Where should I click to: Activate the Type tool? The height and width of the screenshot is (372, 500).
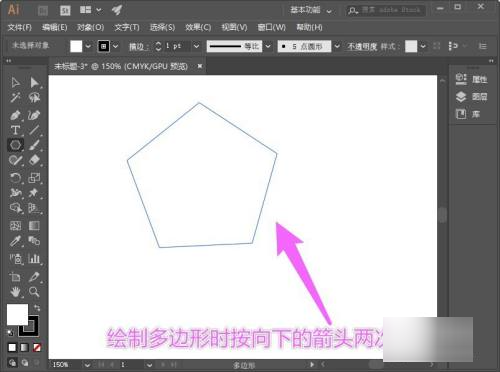15,130
